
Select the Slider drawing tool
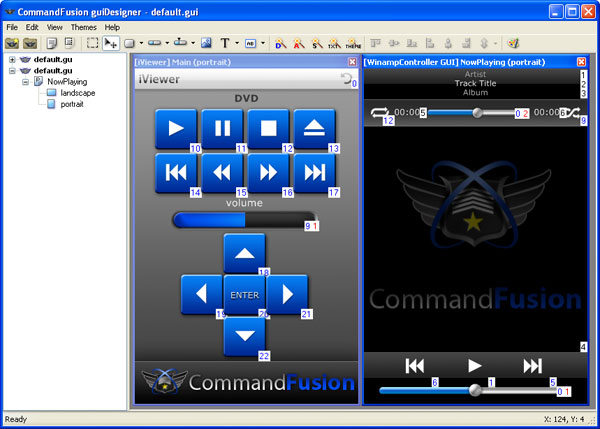click(x=180, y=42)
